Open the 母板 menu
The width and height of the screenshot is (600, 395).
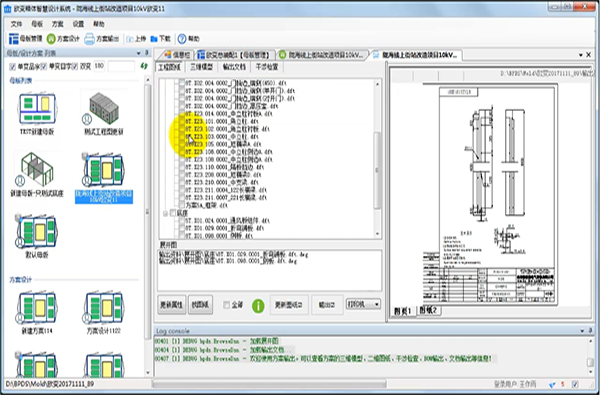coord(37,24)
